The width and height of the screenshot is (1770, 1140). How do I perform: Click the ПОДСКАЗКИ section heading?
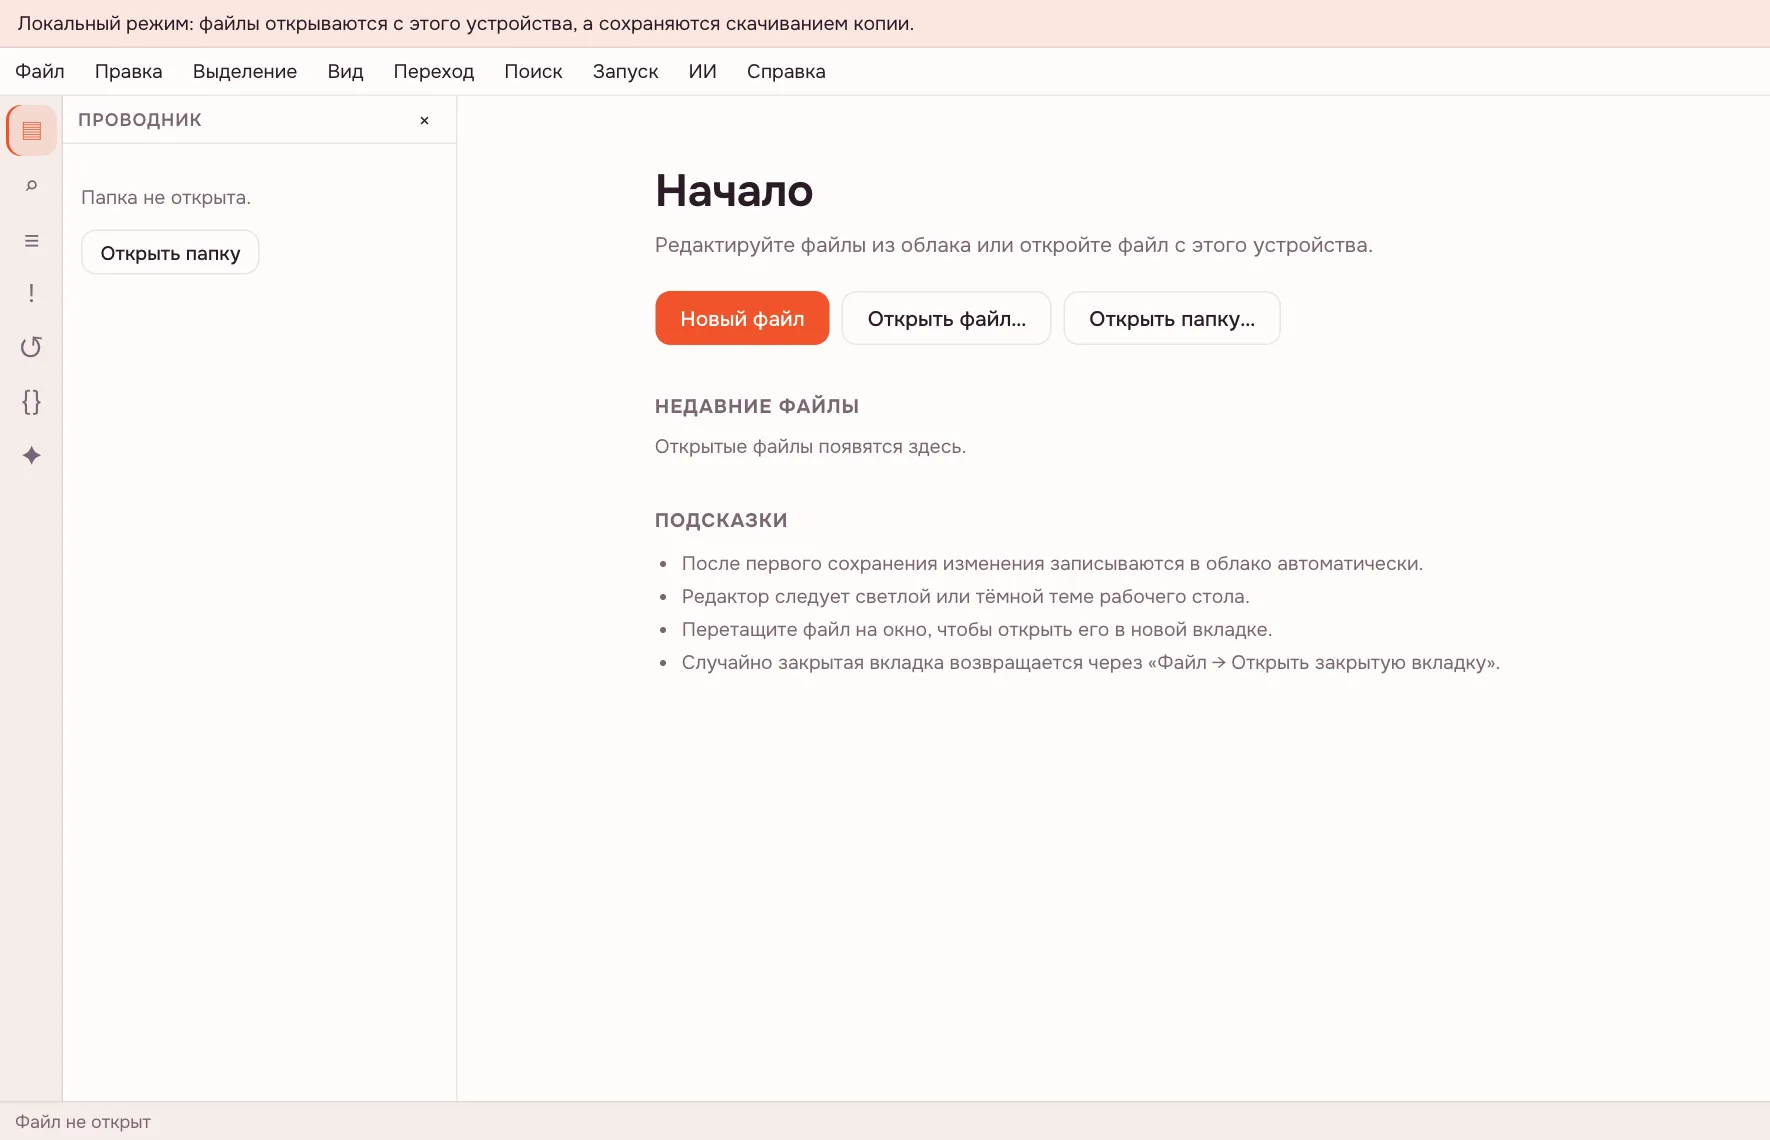721,520
